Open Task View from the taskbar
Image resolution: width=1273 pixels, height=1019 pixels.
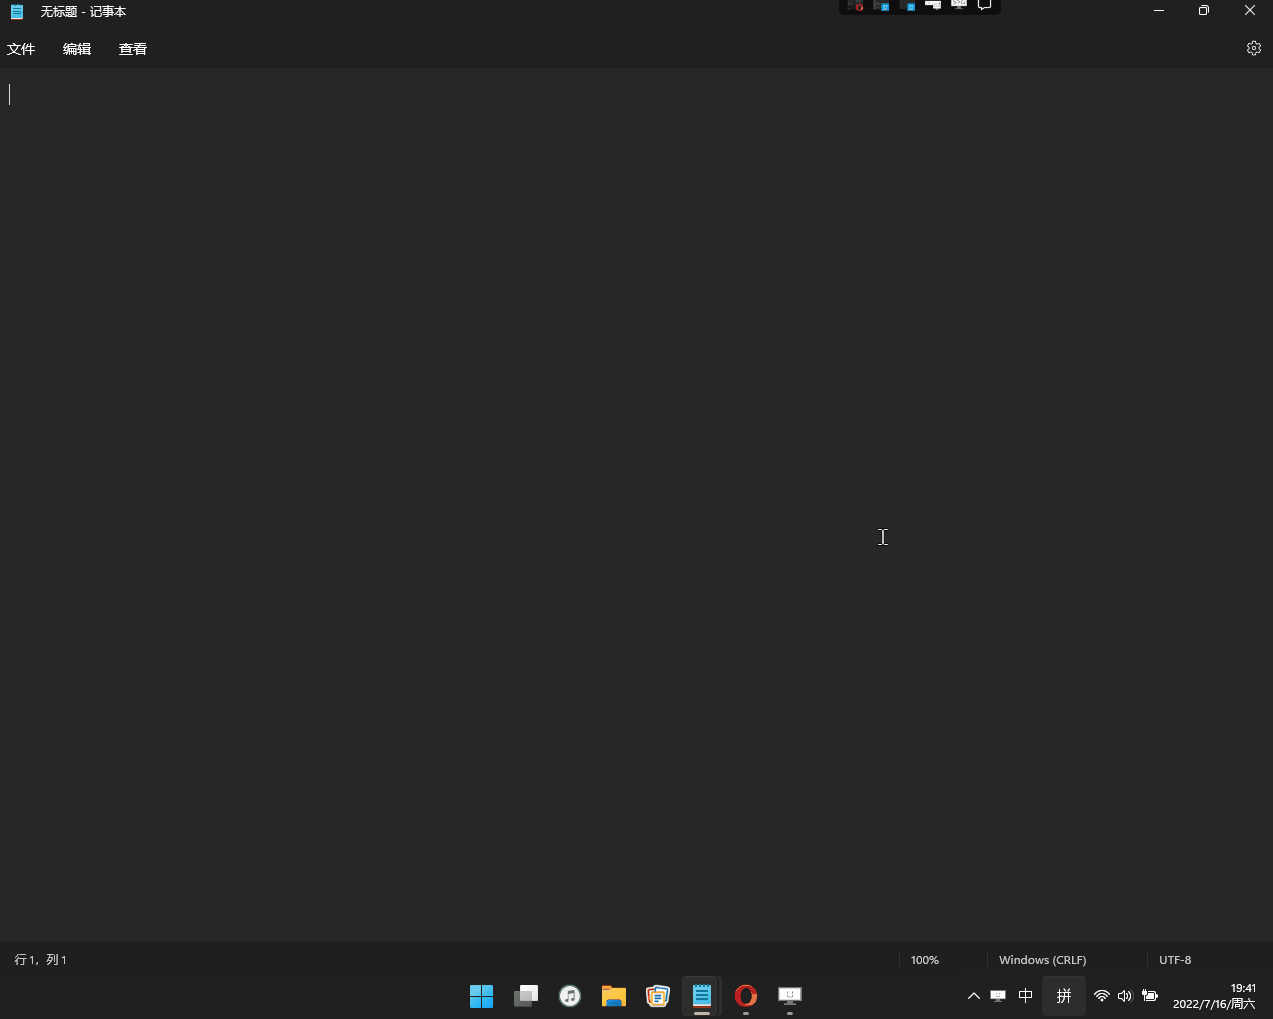tap(526, 996)
